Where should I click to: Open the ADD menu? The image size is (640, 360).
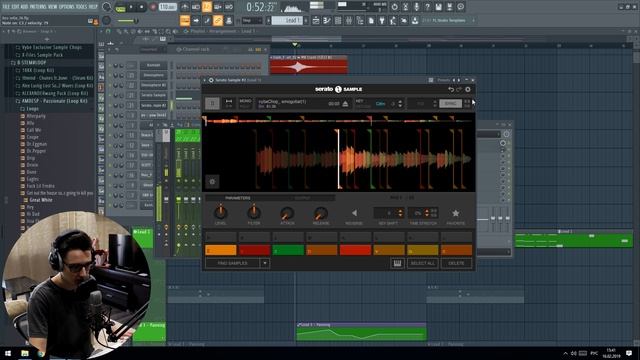point(24,7)
